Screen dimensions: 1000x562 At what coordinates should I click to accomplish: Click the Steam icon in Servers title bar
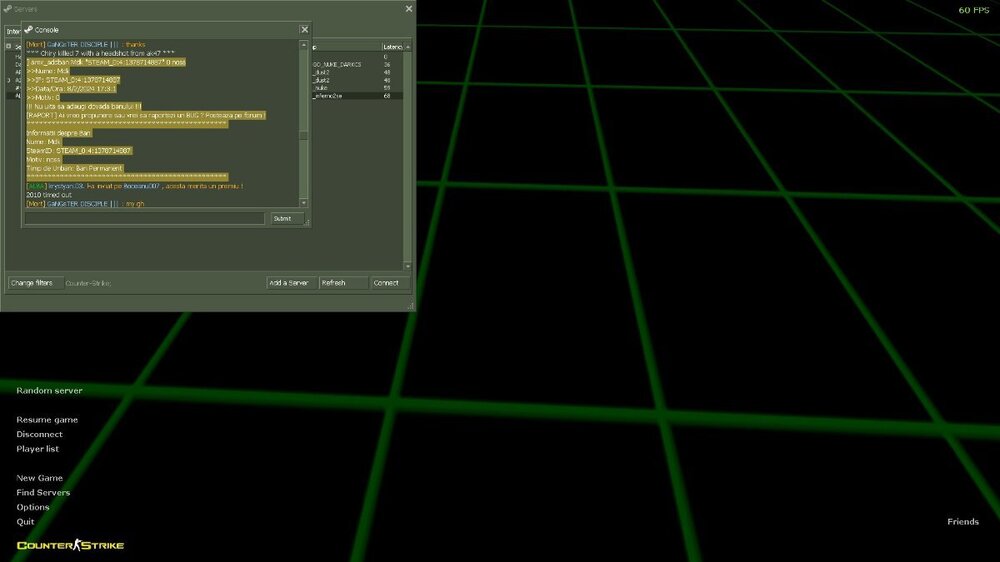[7, 9]
